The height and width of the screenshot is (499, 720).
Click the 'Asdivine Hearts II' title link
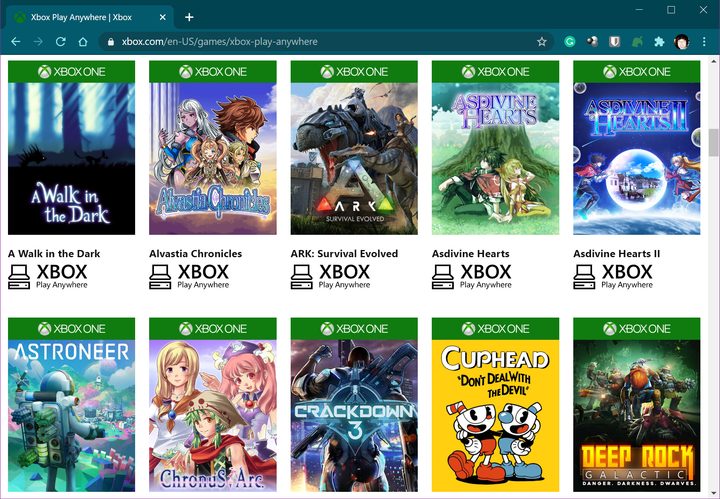click(617, 253)
